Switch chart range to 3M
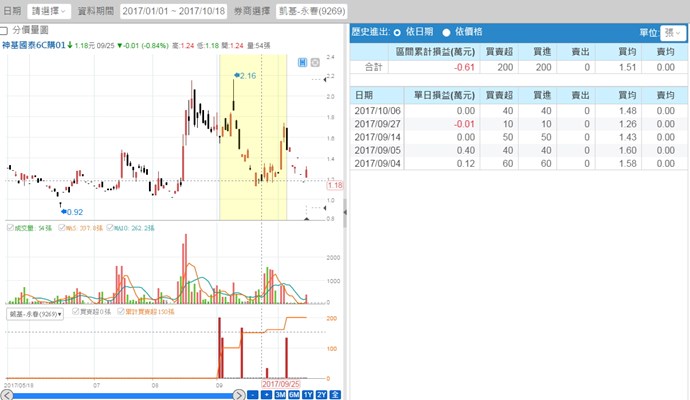690x400 pixels. 280,394
